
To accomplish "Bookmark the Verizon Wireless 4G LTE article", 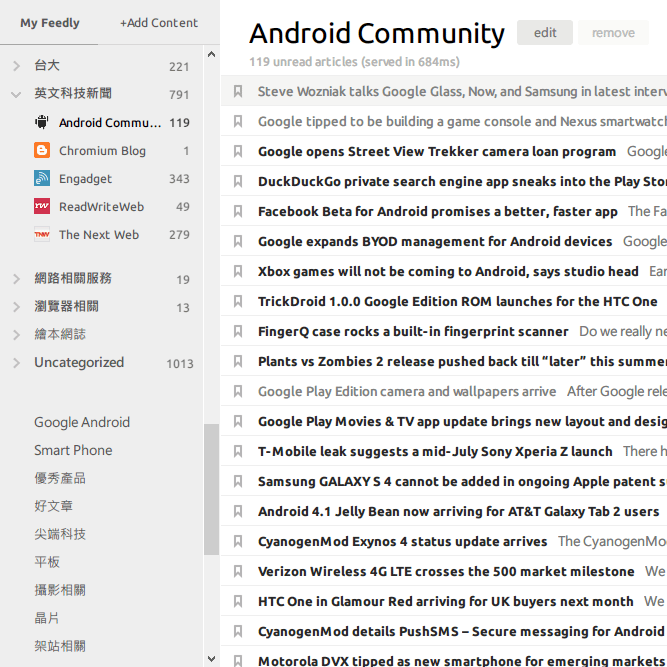I will point(238,571).
